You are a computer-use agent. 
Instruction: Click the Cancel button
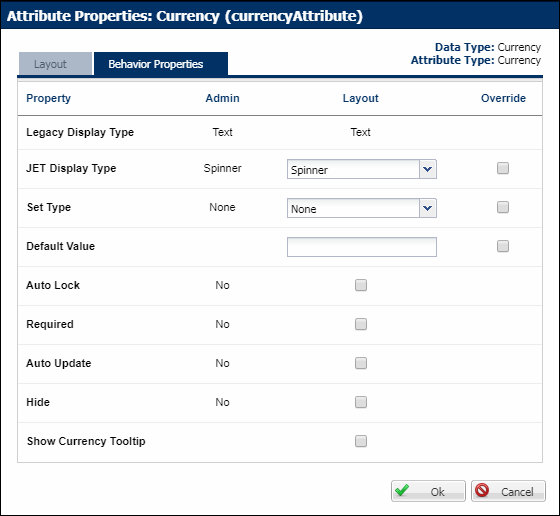(x=508, y=491)
